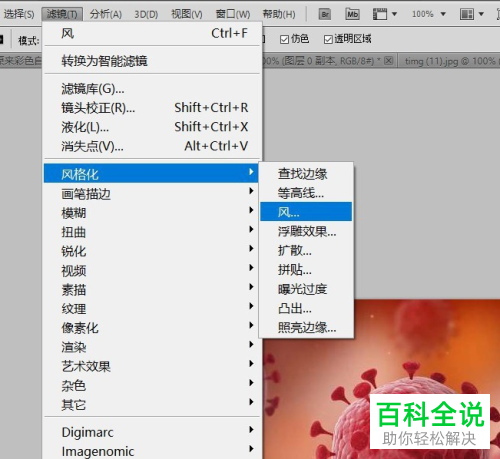
Task: Select 曝光过度 solarize filter
Action: (x=306, y=289)
